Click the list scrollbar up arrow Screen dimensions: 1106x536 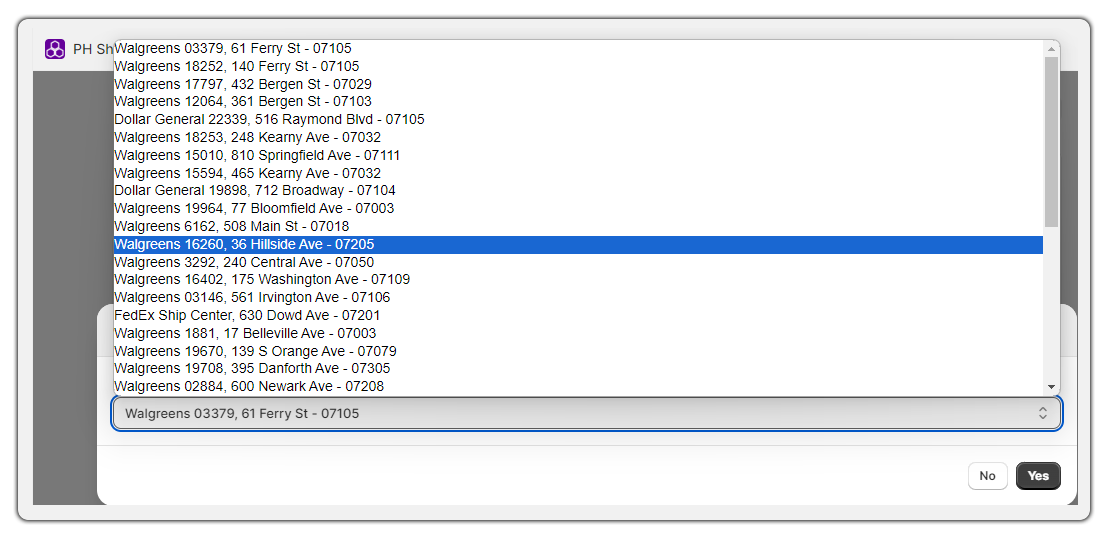pyautogui.click(x=1052, y=49)
